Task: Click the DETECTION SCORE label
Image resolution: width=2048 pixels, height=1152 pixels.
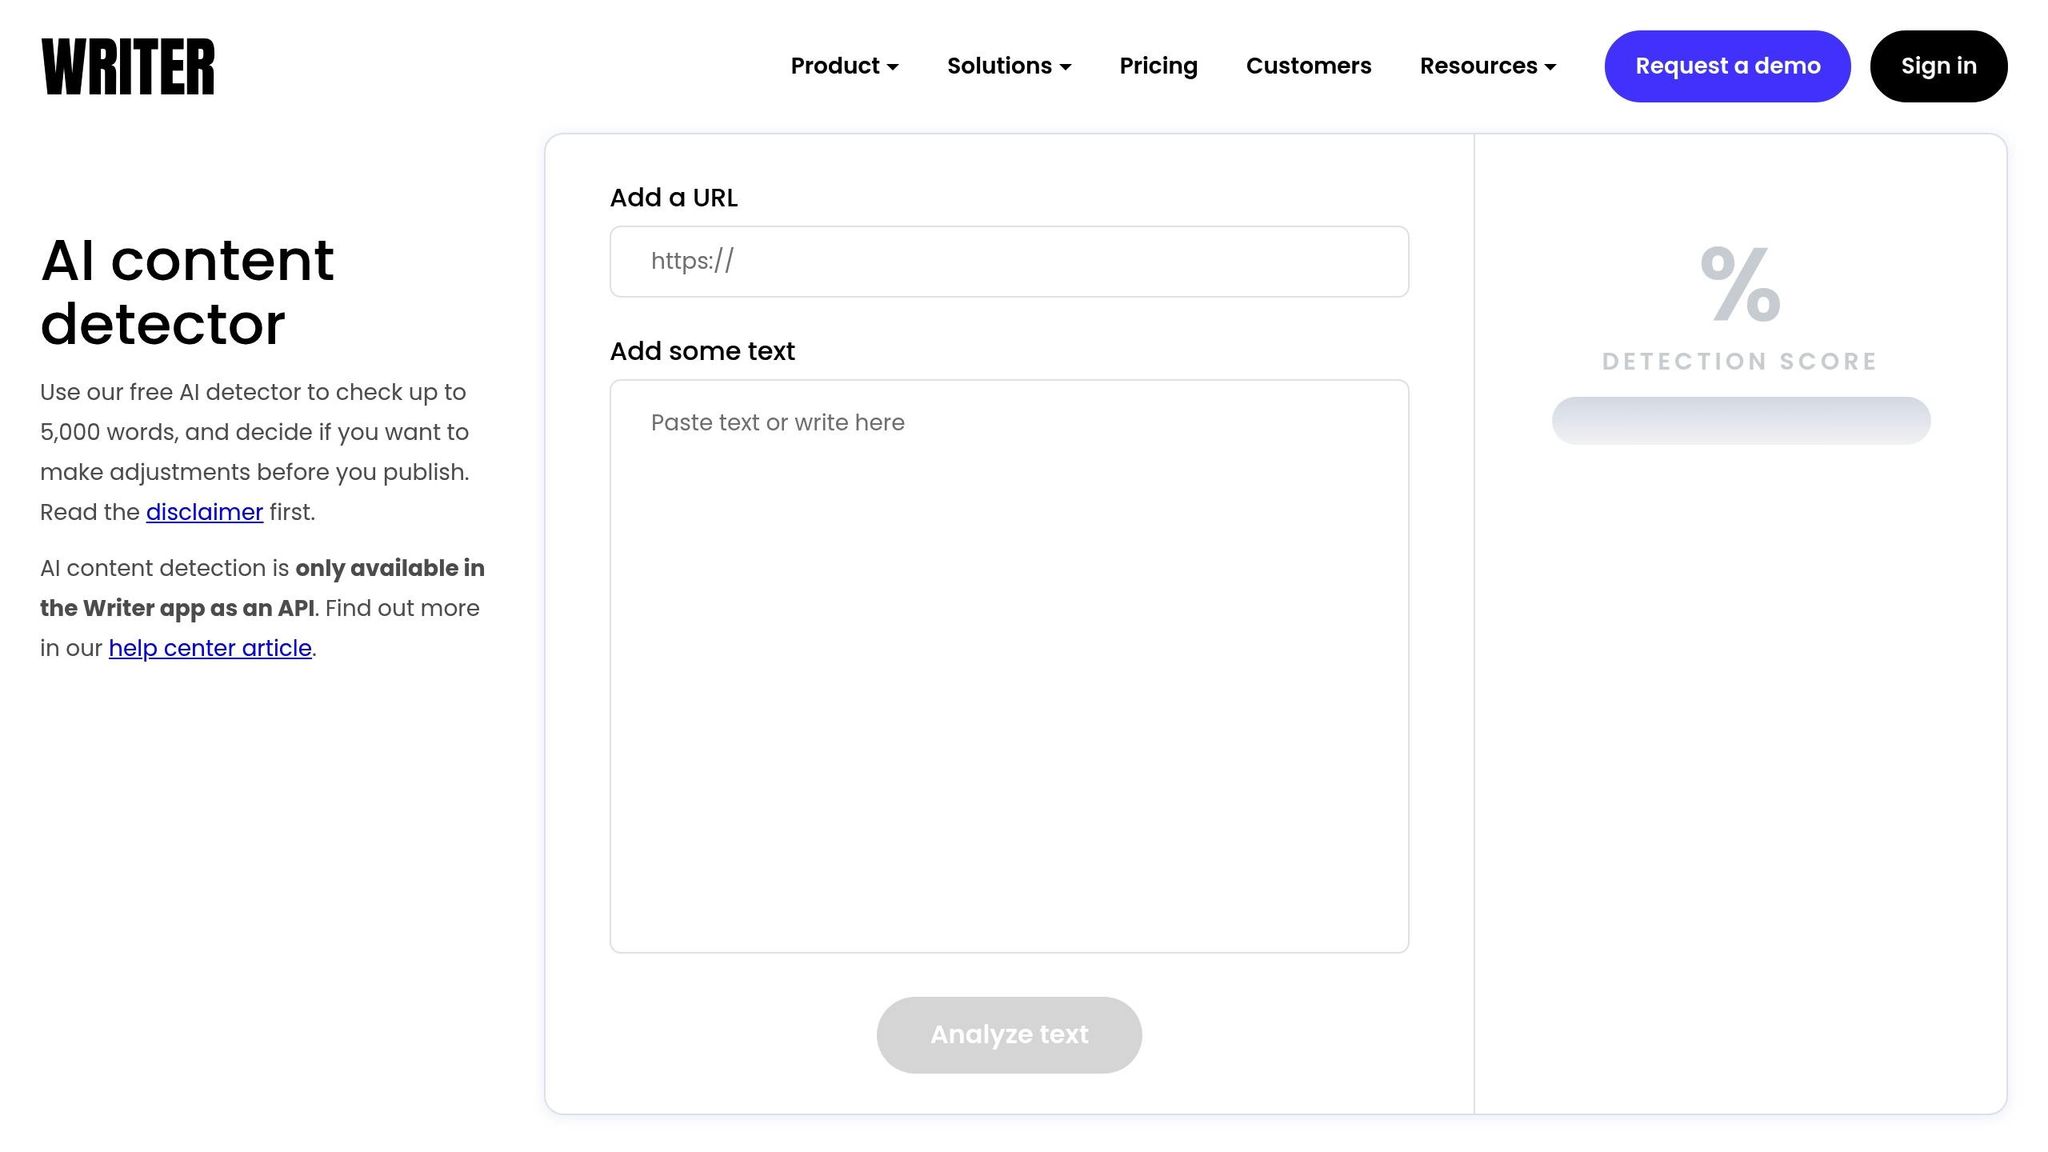Action: [x=1740, y=361]
